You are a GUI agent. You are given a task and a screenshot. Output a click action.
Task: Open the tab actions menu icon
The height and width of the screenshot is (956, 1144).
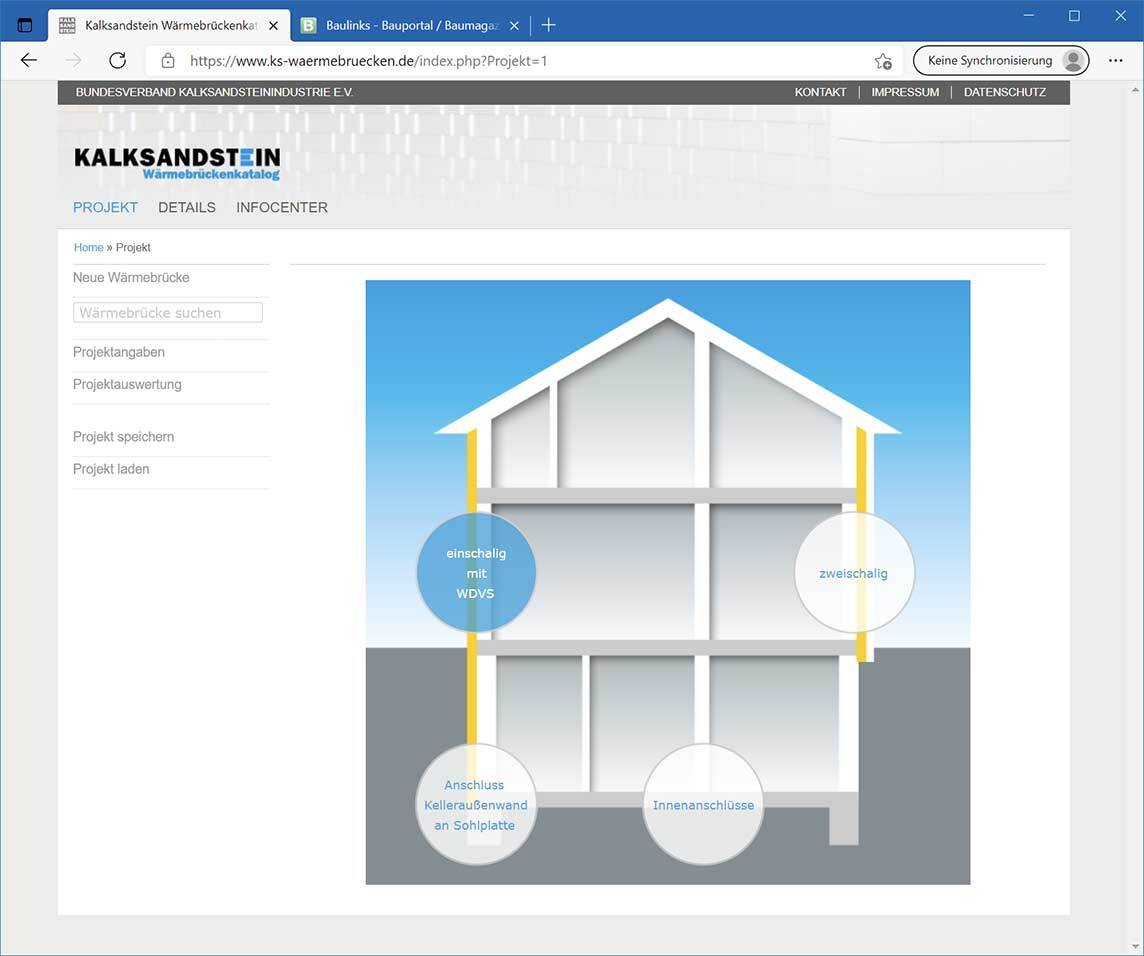25,26
